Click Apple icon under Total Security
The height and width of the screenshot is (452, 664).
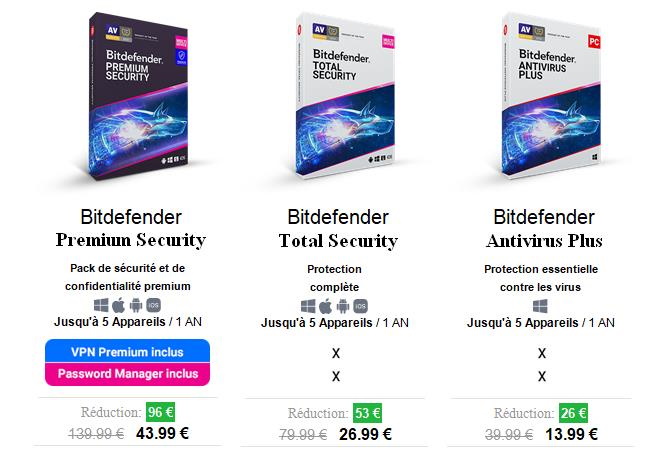[x=325, y=306]
